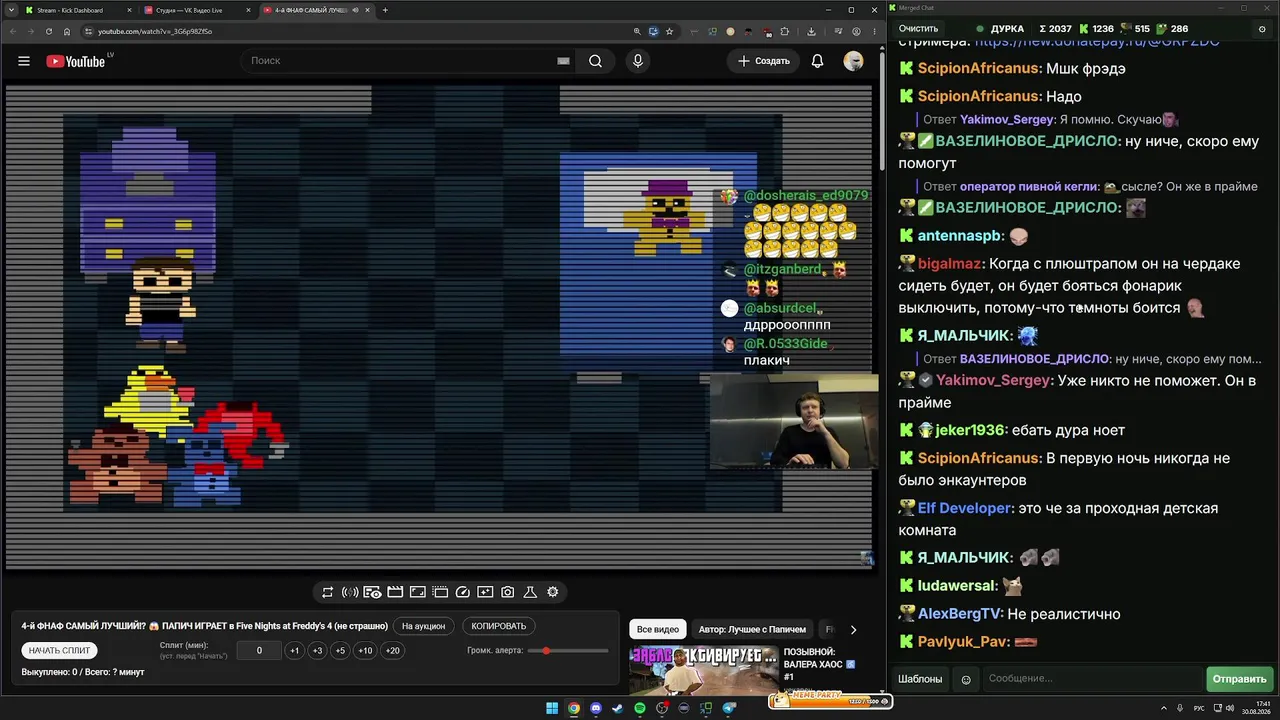Screen dimensions: 1280x720
Task: Click the YouTube search magnifier button
Action: pos(595,61)
